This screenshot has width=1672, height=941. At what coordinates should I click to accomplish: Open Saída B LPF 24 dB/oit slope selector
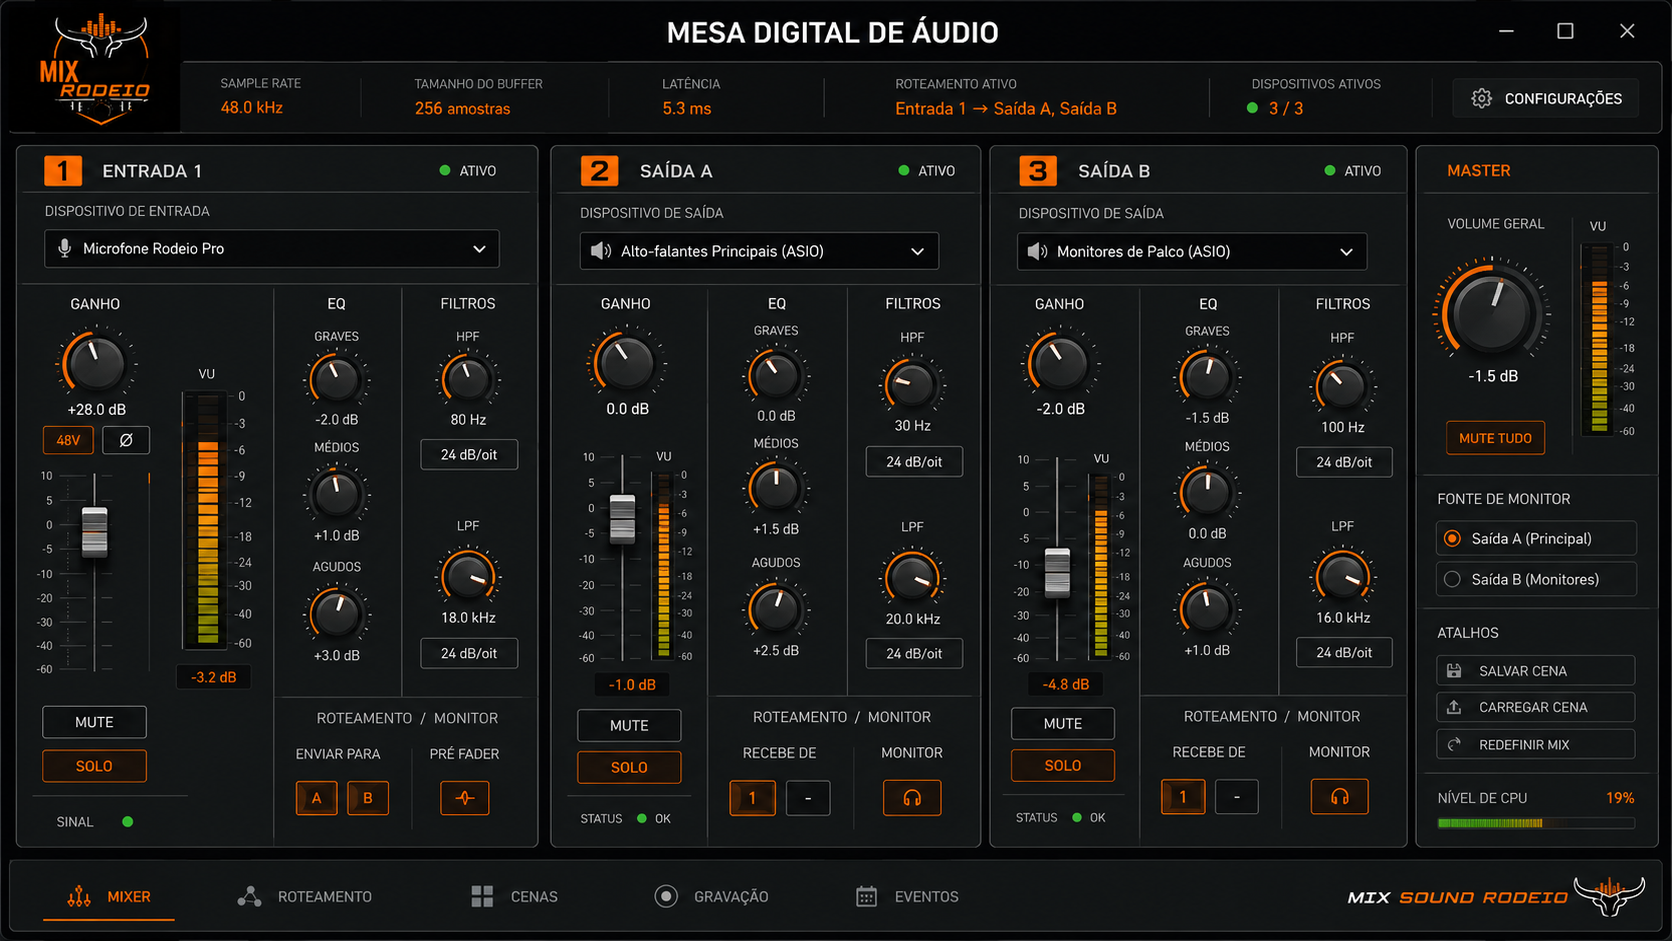1344,652
